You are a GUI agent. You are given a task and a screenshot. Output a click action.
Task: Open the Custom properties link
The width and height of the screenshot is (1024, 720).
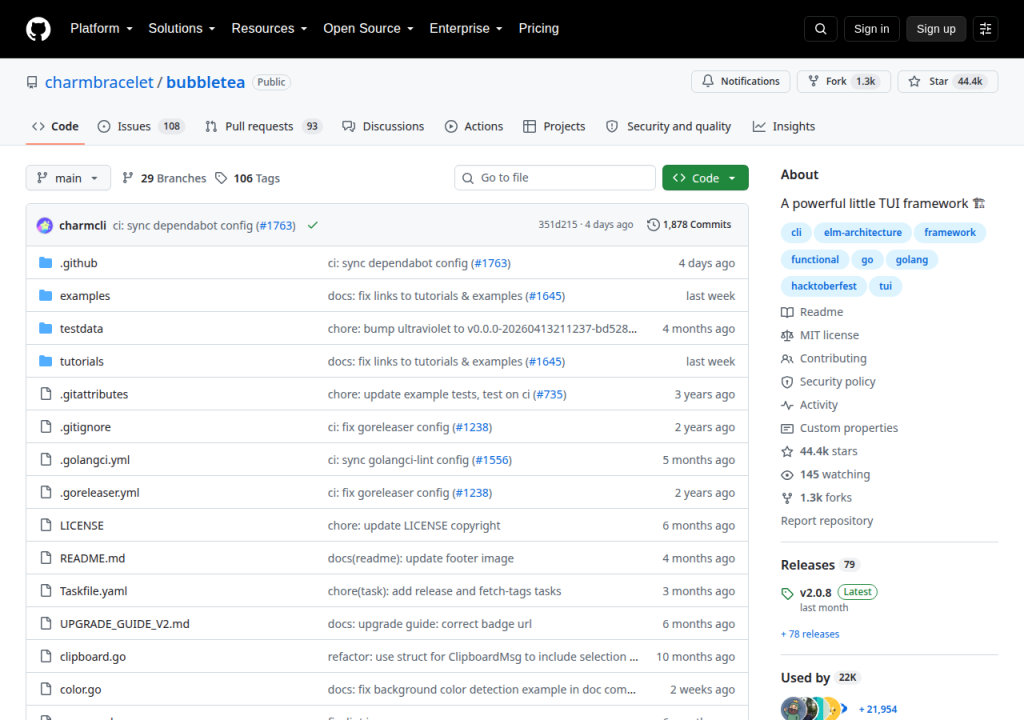840,428
